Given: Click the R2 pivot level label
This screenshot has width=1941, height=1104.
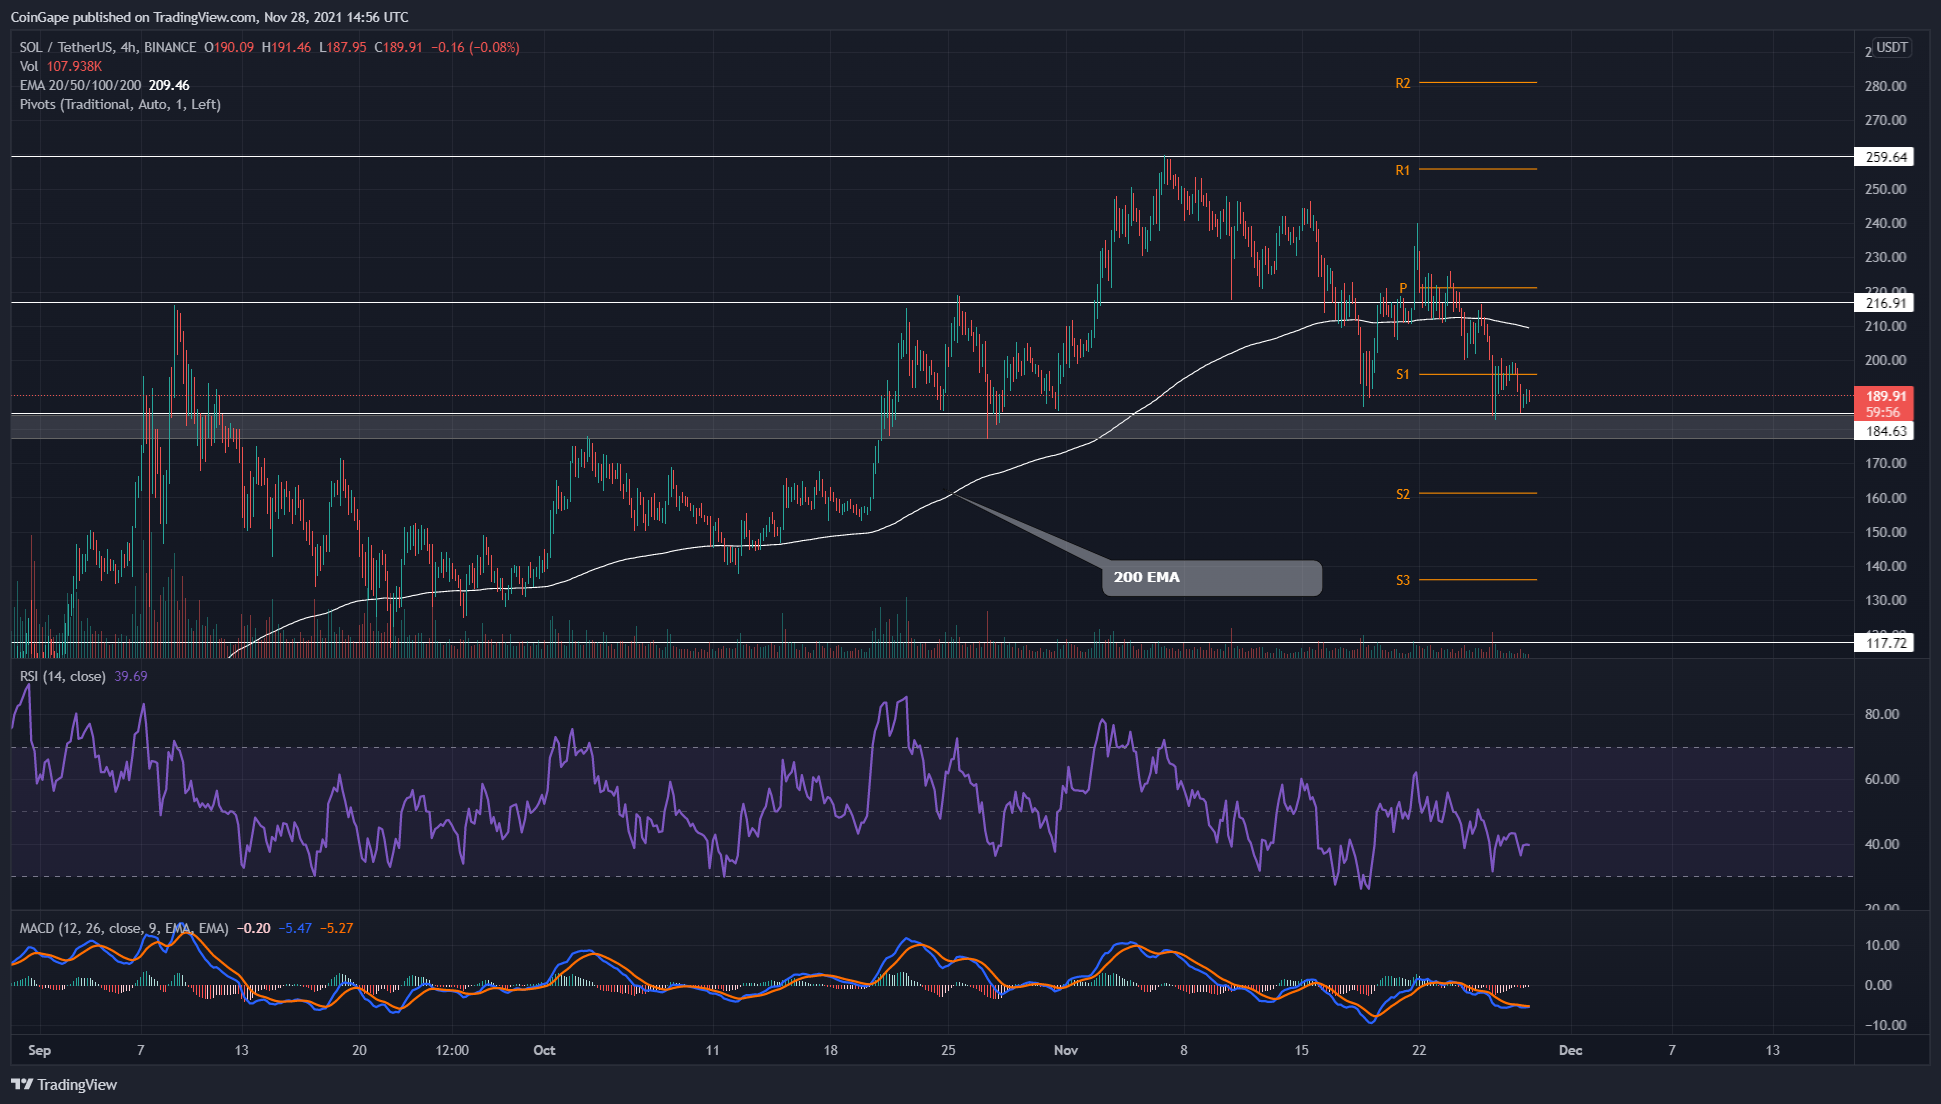Looking at the screenshot, I should click(1403, 83).
